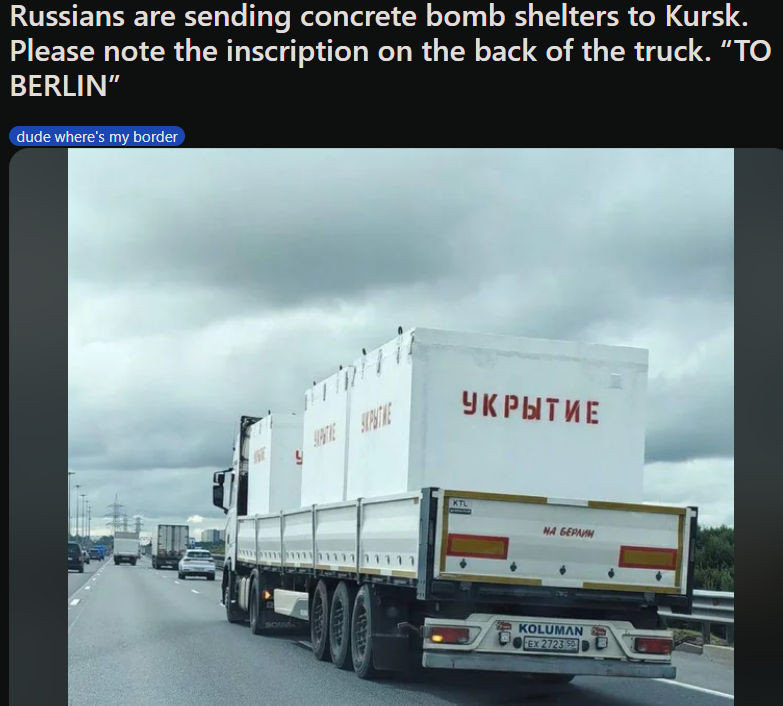Click the trailer's rear wheels
This screenshot has height=706, width=783.
click(345, 627)
